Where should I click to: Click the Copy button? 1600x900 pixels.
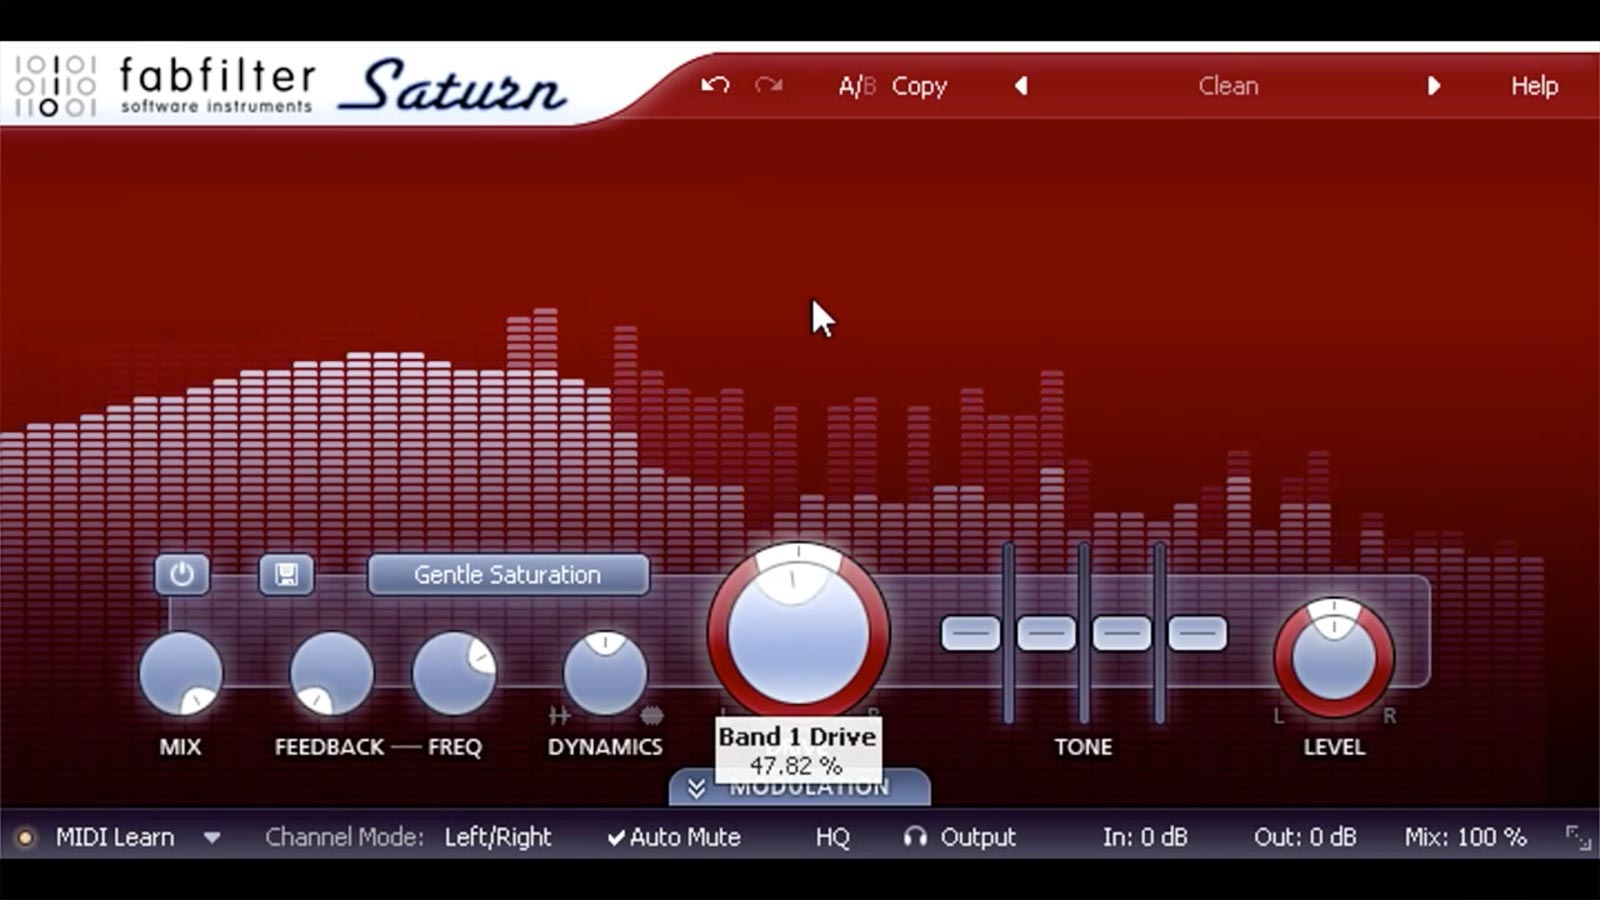click(919, 86)
